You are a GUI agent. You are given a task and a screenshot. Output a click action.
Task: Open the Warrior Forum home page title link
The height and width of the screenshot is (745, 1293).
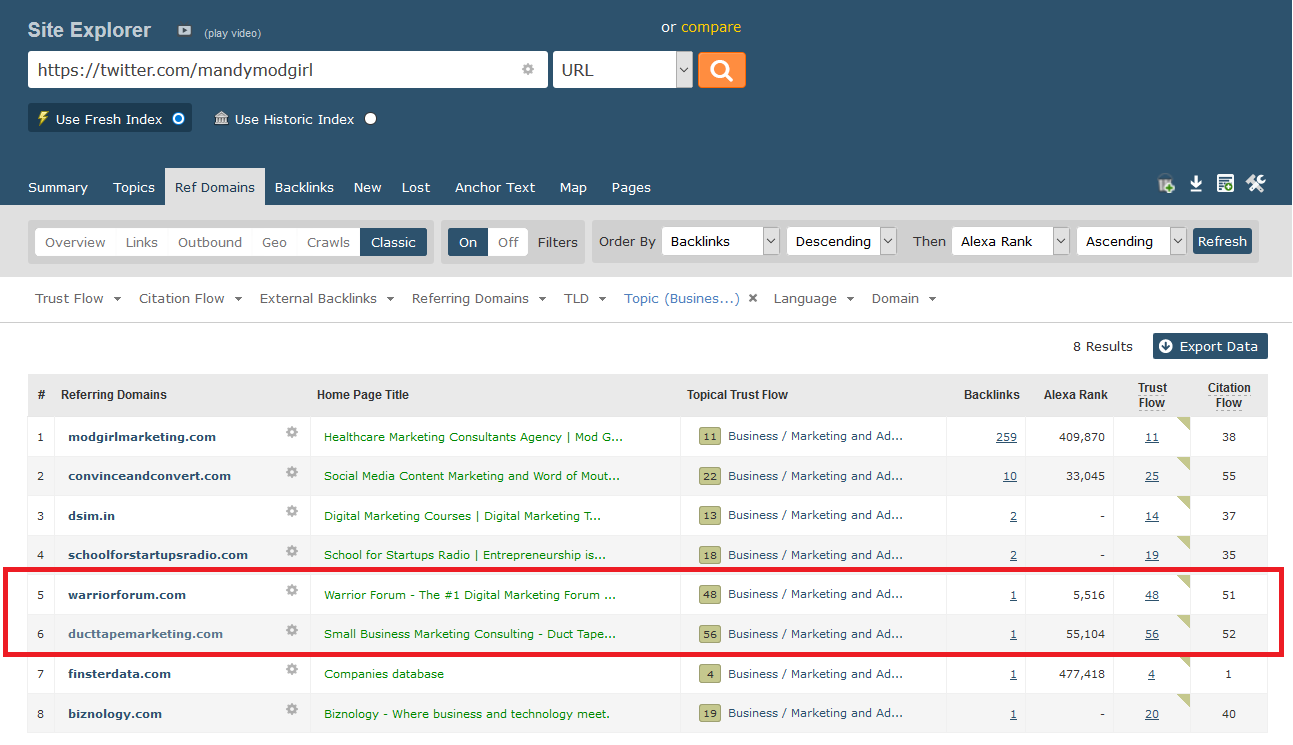pyautogui.click(x=470, y=594)
